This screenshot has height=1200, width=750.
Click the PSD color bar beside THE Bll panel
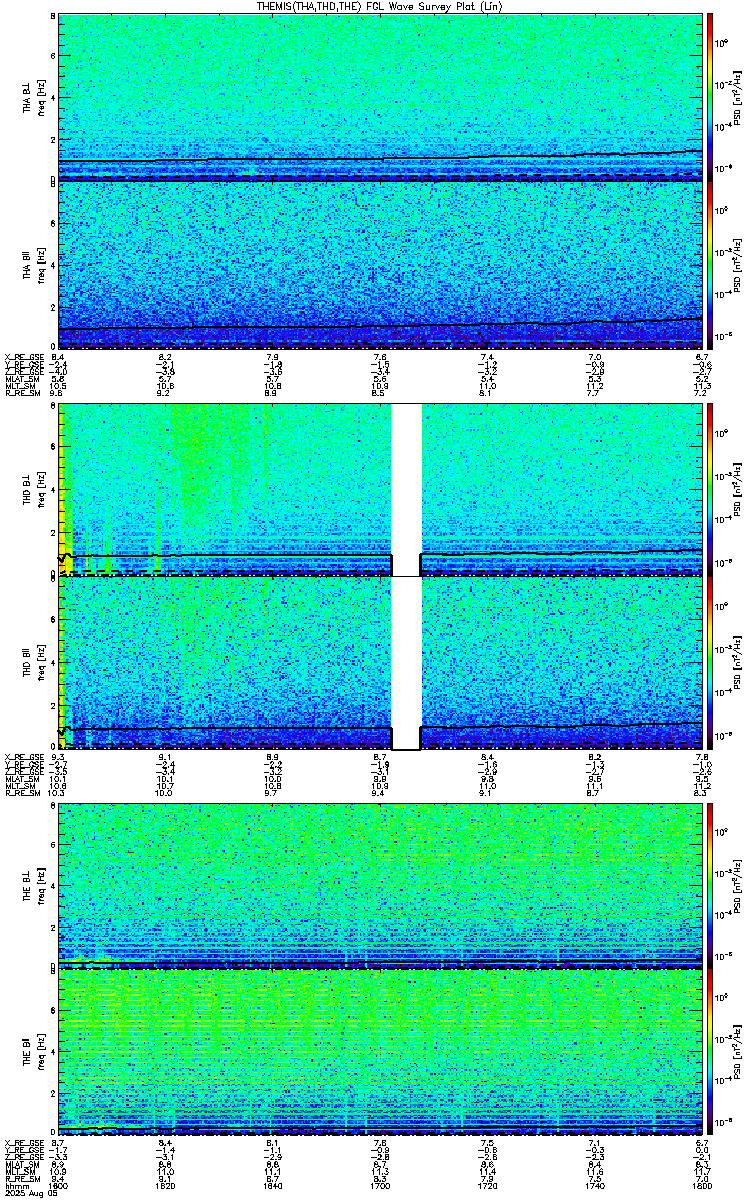pos(710,1050)
